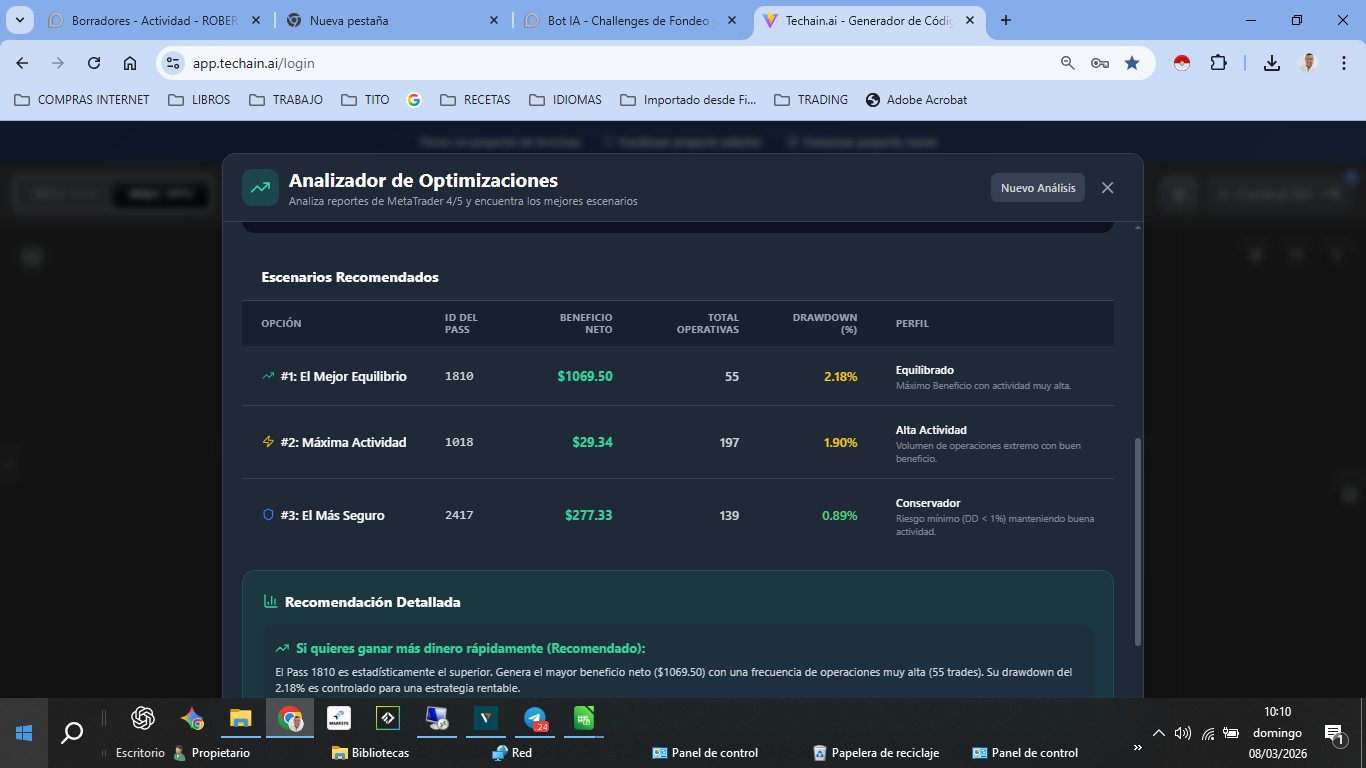
Task: Switch to the Bot IA - Challenges tab
Action: (632, 20)
